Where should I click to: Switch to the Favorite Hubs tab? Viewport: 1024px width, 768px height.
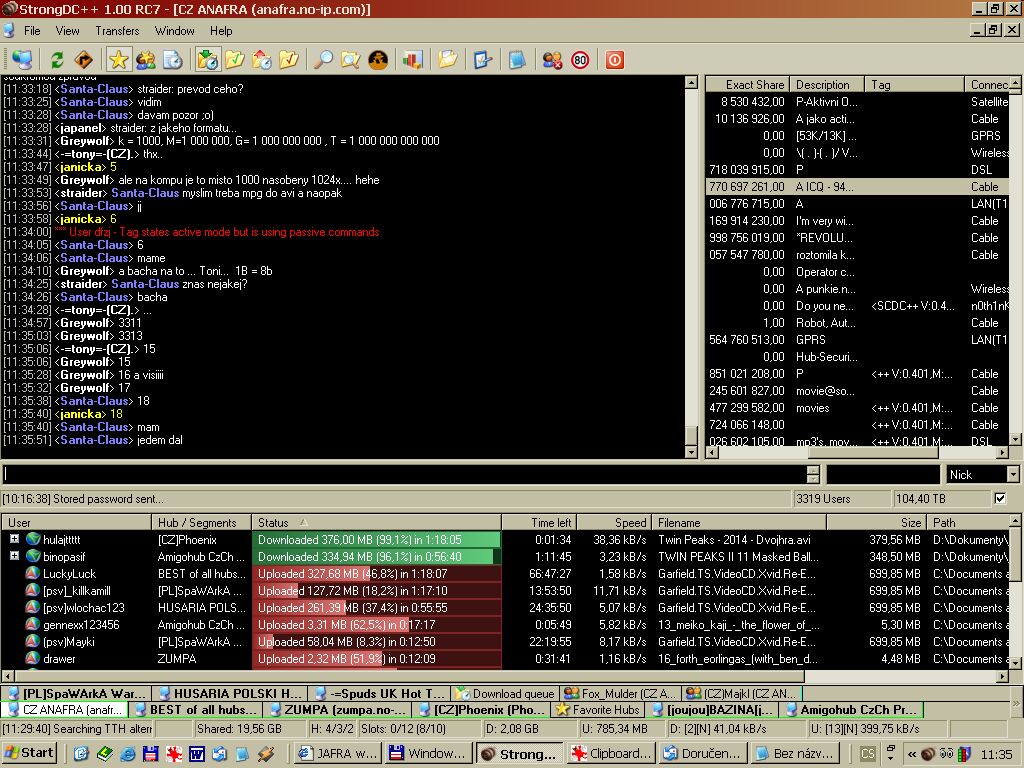(598, 710)
